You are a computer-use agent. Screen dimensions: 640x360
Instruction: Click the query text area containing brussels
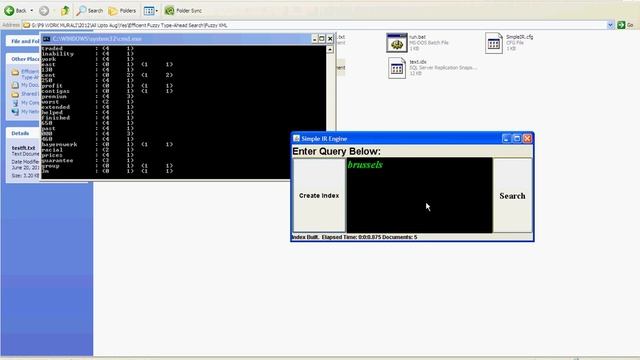pyautogui.click(x=419, y=195)
